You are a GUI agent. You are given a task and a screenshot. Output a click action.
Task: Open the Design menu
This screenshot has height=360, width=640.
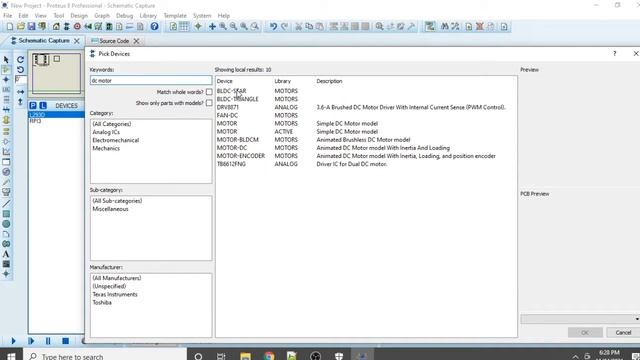pos(79,16)
